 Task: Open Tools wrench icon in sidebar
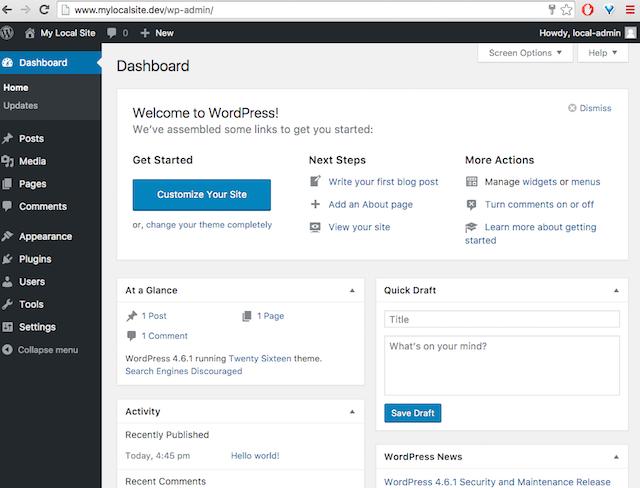[9, 304]
